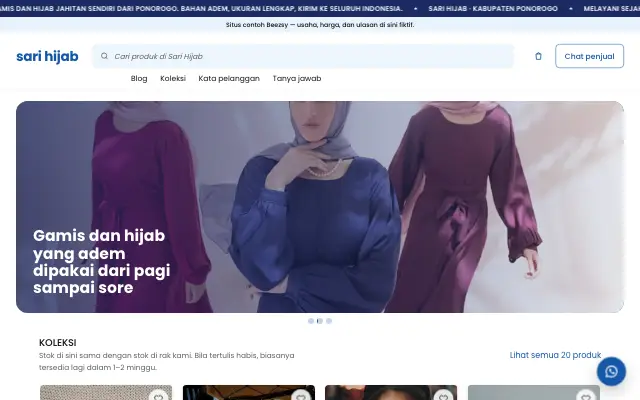This screenshot has width=640, height=400.
Task: Focus the Cari produk di Sari Hijab search field
Action: 303,56
